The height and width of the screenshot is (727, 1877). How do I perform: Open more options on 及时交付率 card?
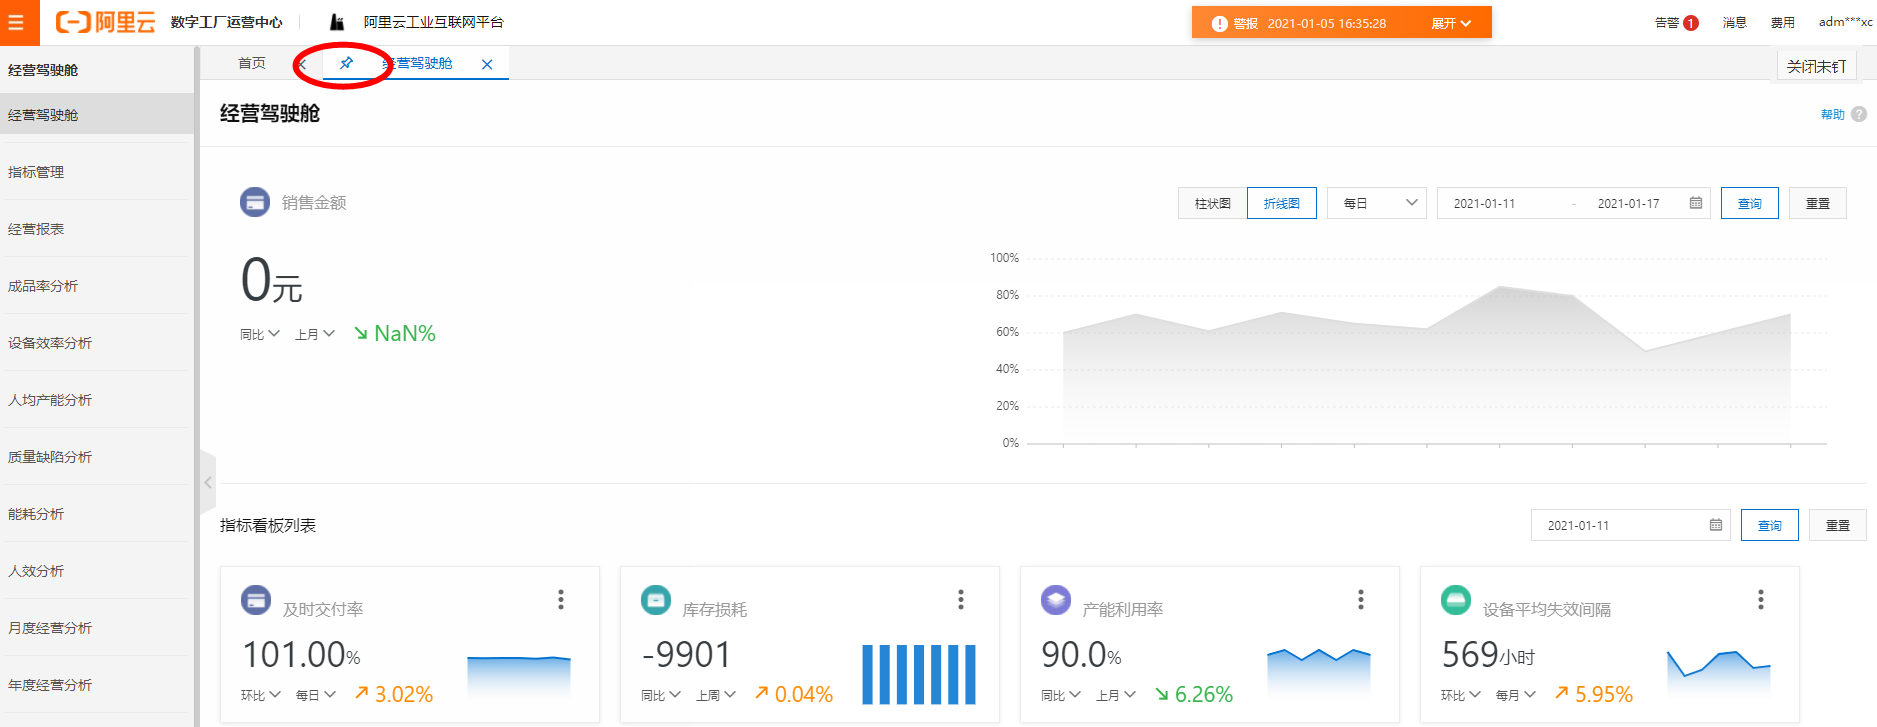pos(561,599)
